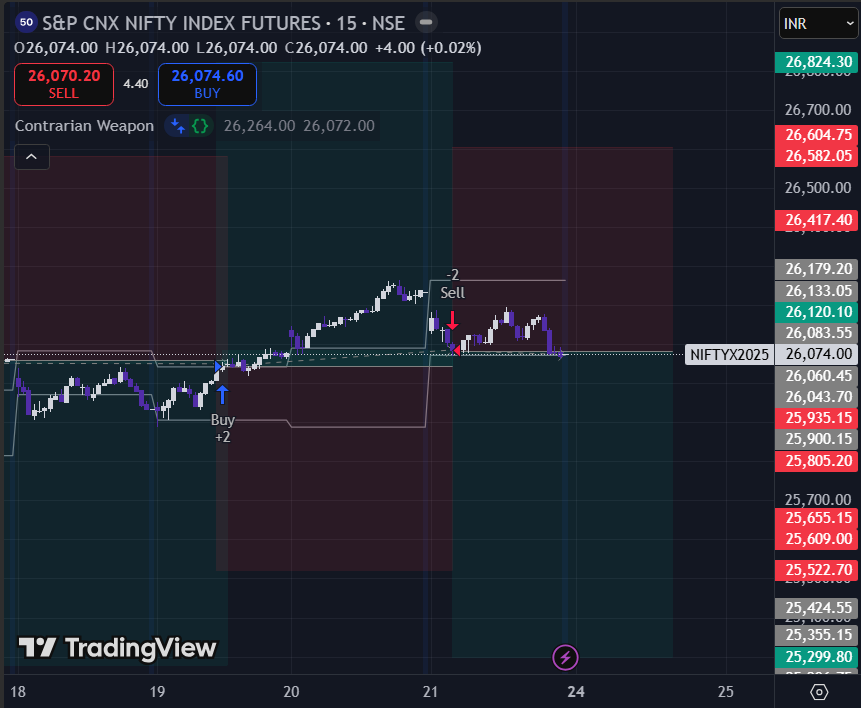Viewport: 861px width, 708px height.
Task: Click the 25,609.00 red price axis label
Action: [x=818, y=539]
